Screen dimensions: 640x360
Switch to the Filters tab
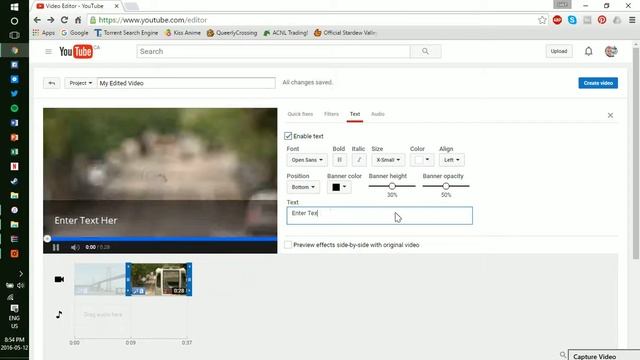click(331, 114)
